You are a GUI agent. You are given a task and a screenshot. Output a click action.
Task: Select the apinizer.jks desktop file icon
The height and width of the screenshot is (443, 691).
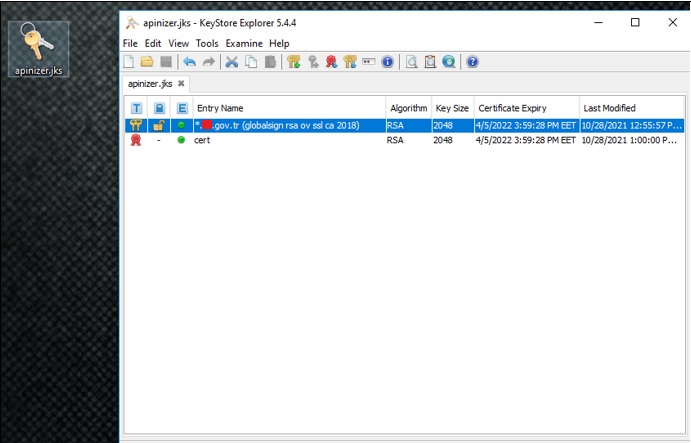37,47
